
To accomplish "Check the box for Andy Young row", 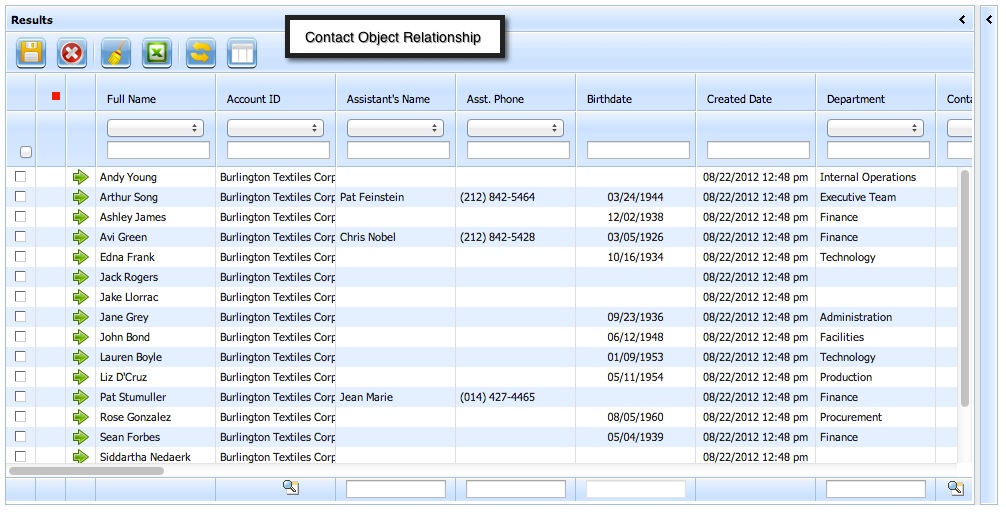I will coord(20,177).
